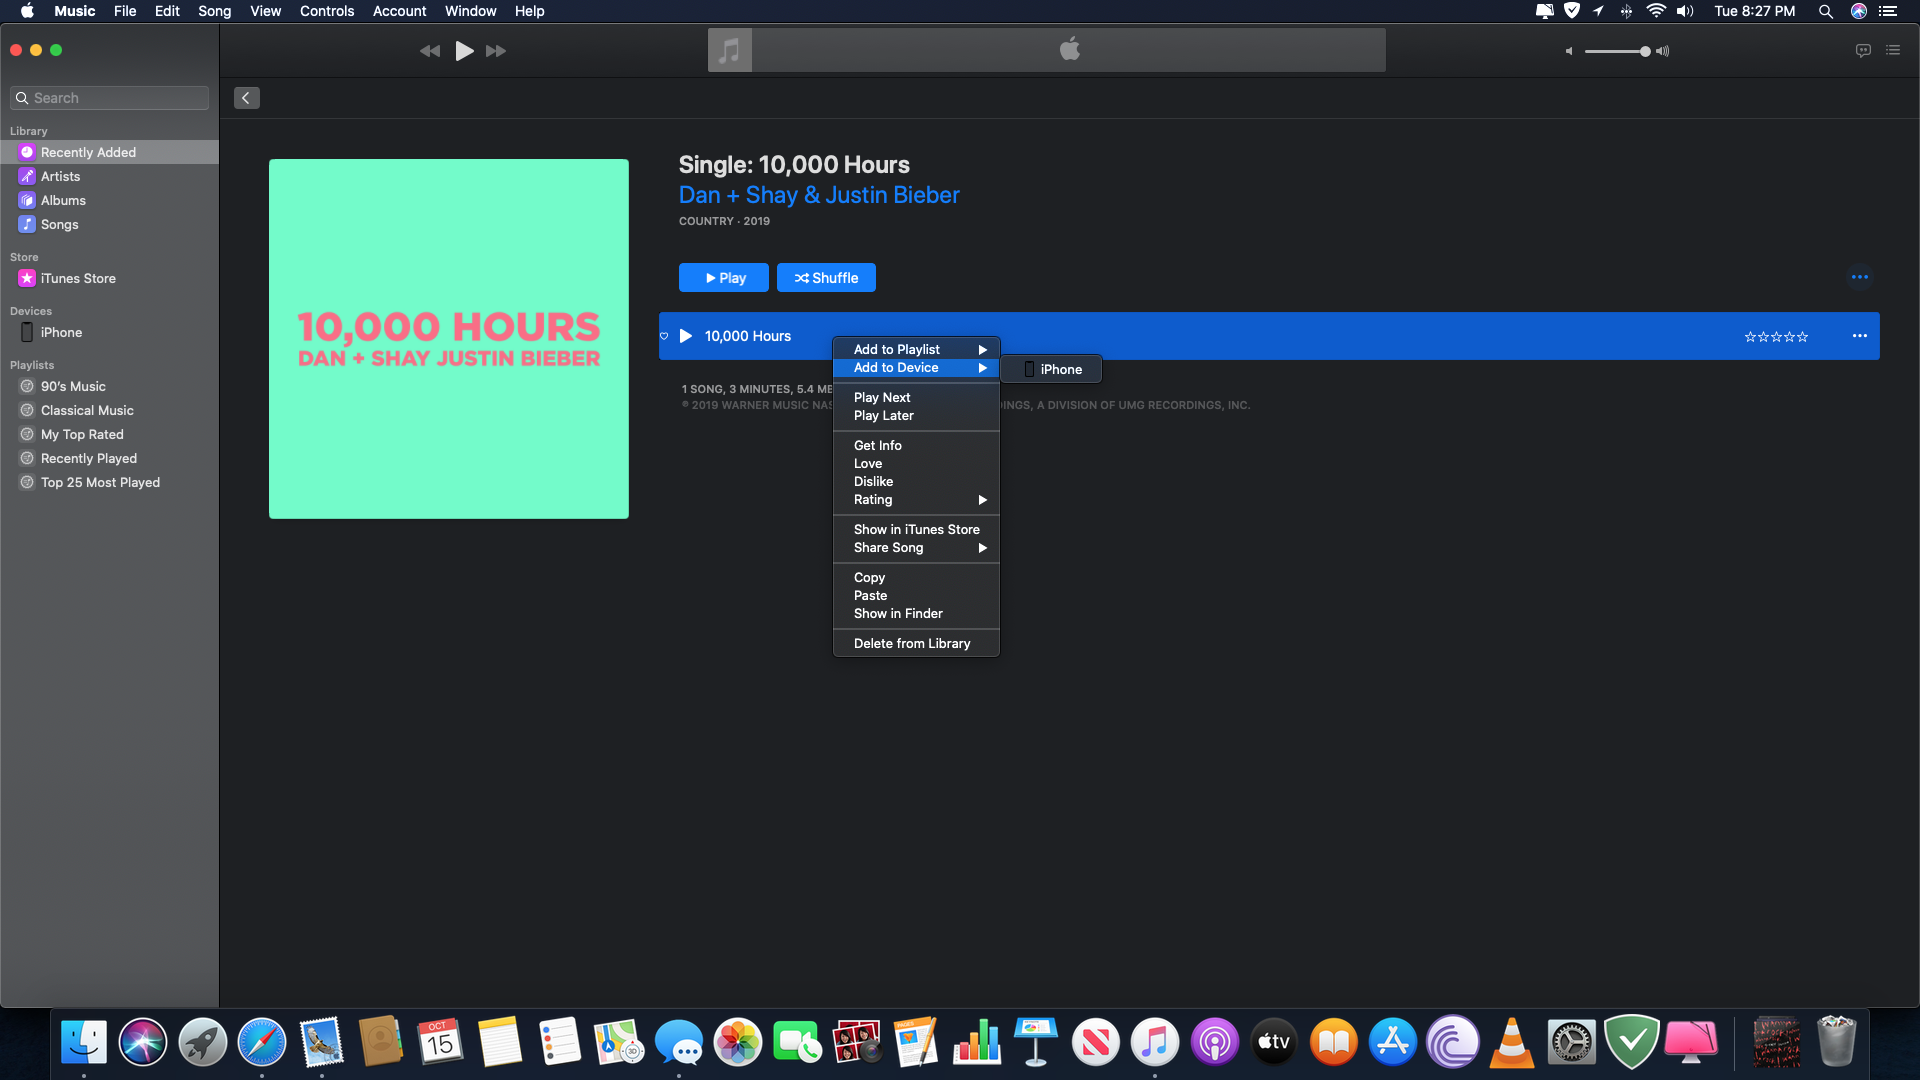Choose iPhone in Add to Device submenu
1920x1080 pixels.
pyautogui.click(x=1052, y=369)
